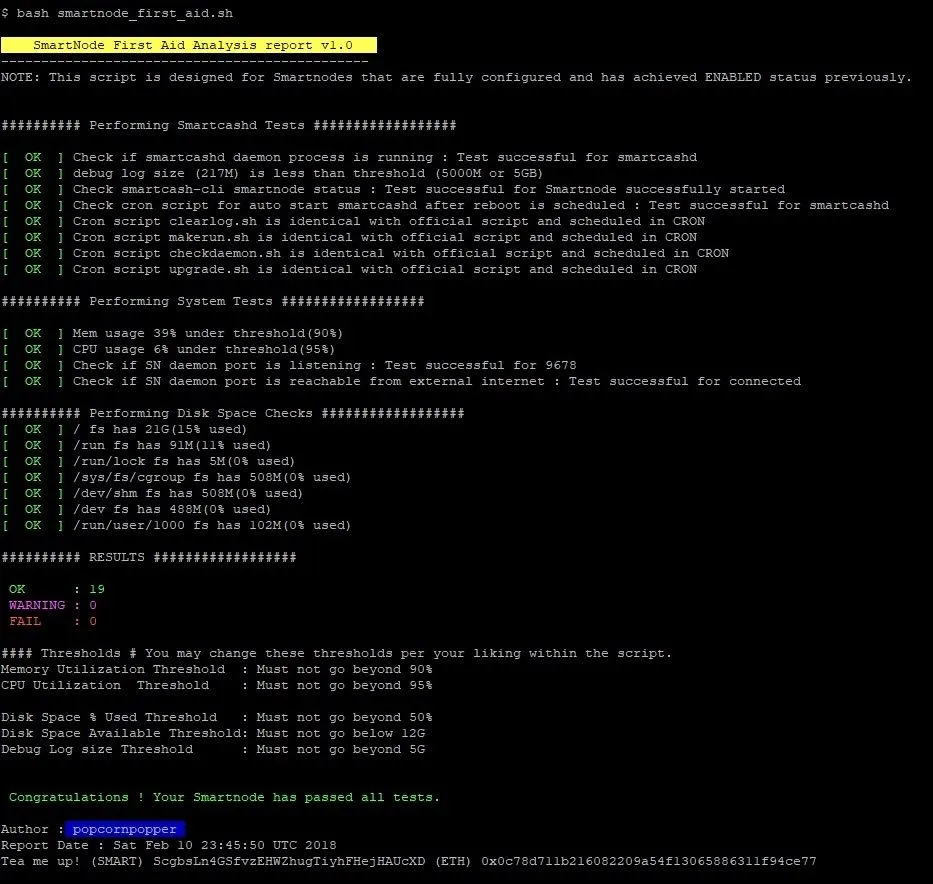Click the command 'bash smartnode_first_aid.sh'
The height and width of the screenshot is (884, 933).
point(125,13)
